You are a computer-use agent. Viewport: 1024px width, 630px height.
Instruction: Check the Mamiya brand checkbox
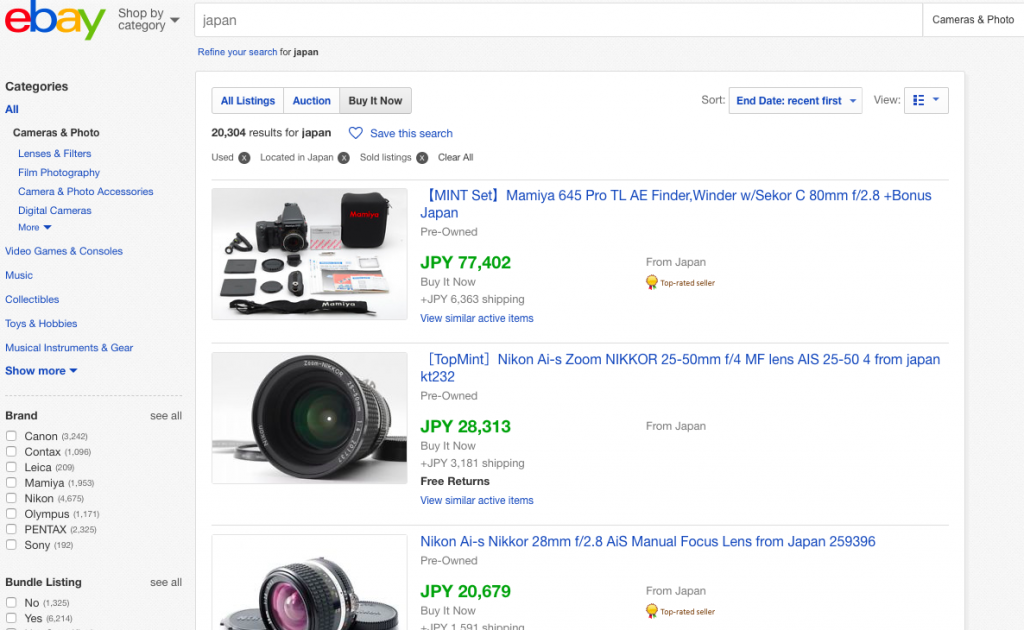[x=11, y=482]
